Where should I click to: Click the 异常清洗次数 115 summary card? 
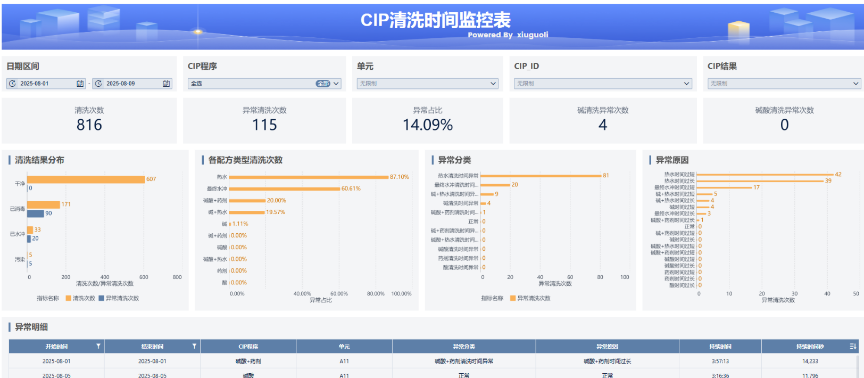pos(264,121)
